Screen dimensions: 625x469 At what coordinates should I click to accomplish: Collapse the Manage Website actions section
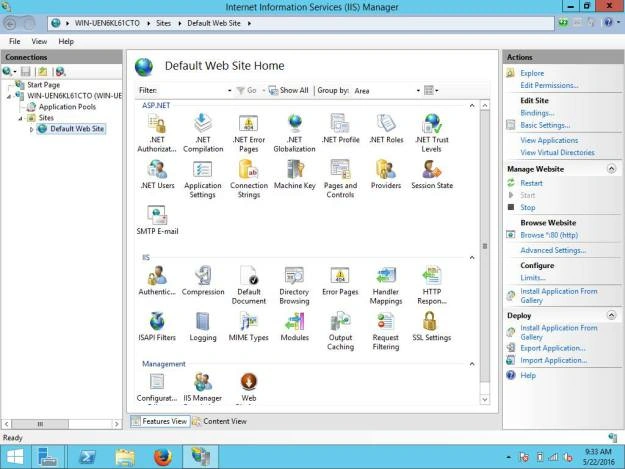click(x=611, y=169)
